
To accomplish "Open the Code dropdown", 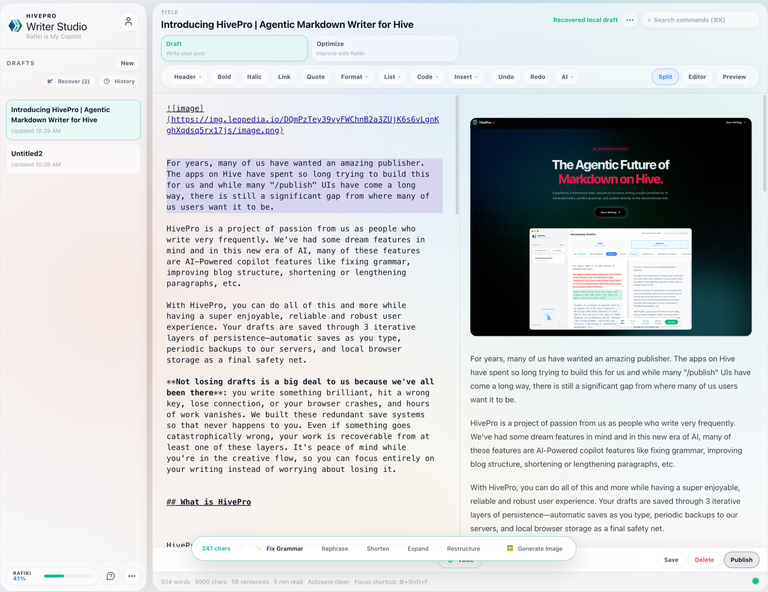I will (427, 77).
